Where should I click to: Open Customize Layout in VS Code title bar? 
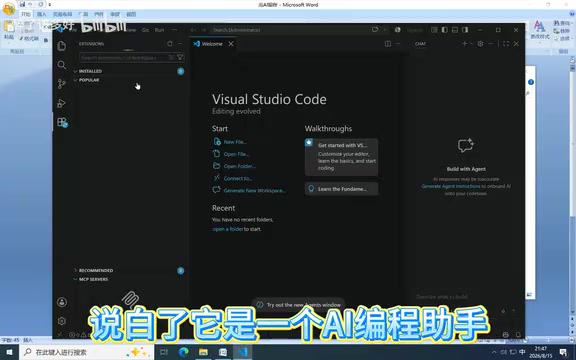(x=434, y=30)
